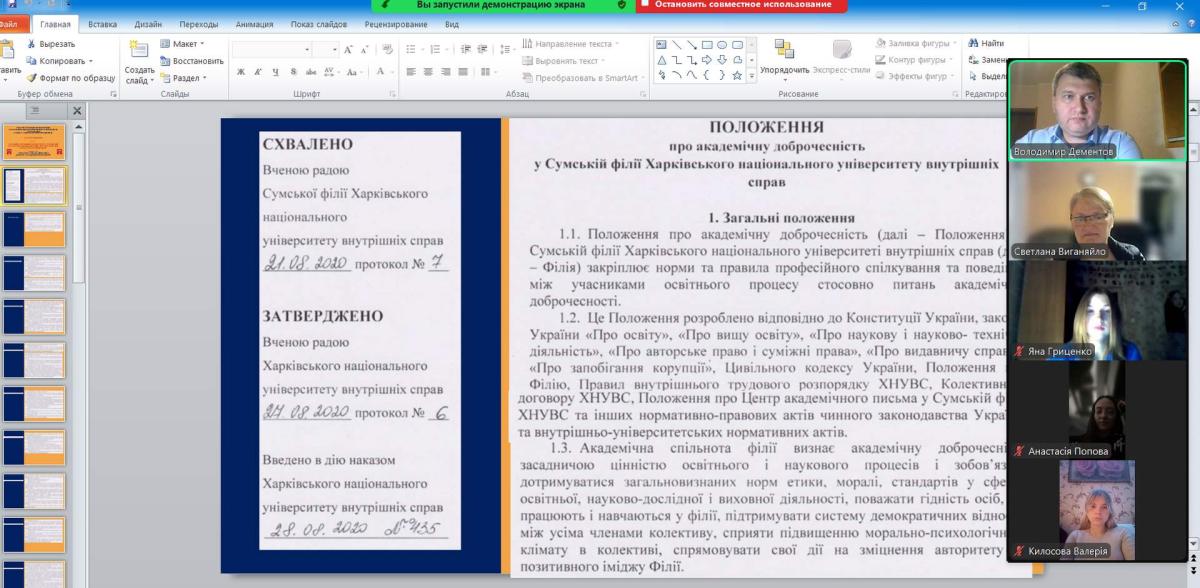Image resolution: width=1200 pixels, height=588 pixels.
Task: Click the Вырезать (Cut) scissors icon
Action: tap(32, 44)
